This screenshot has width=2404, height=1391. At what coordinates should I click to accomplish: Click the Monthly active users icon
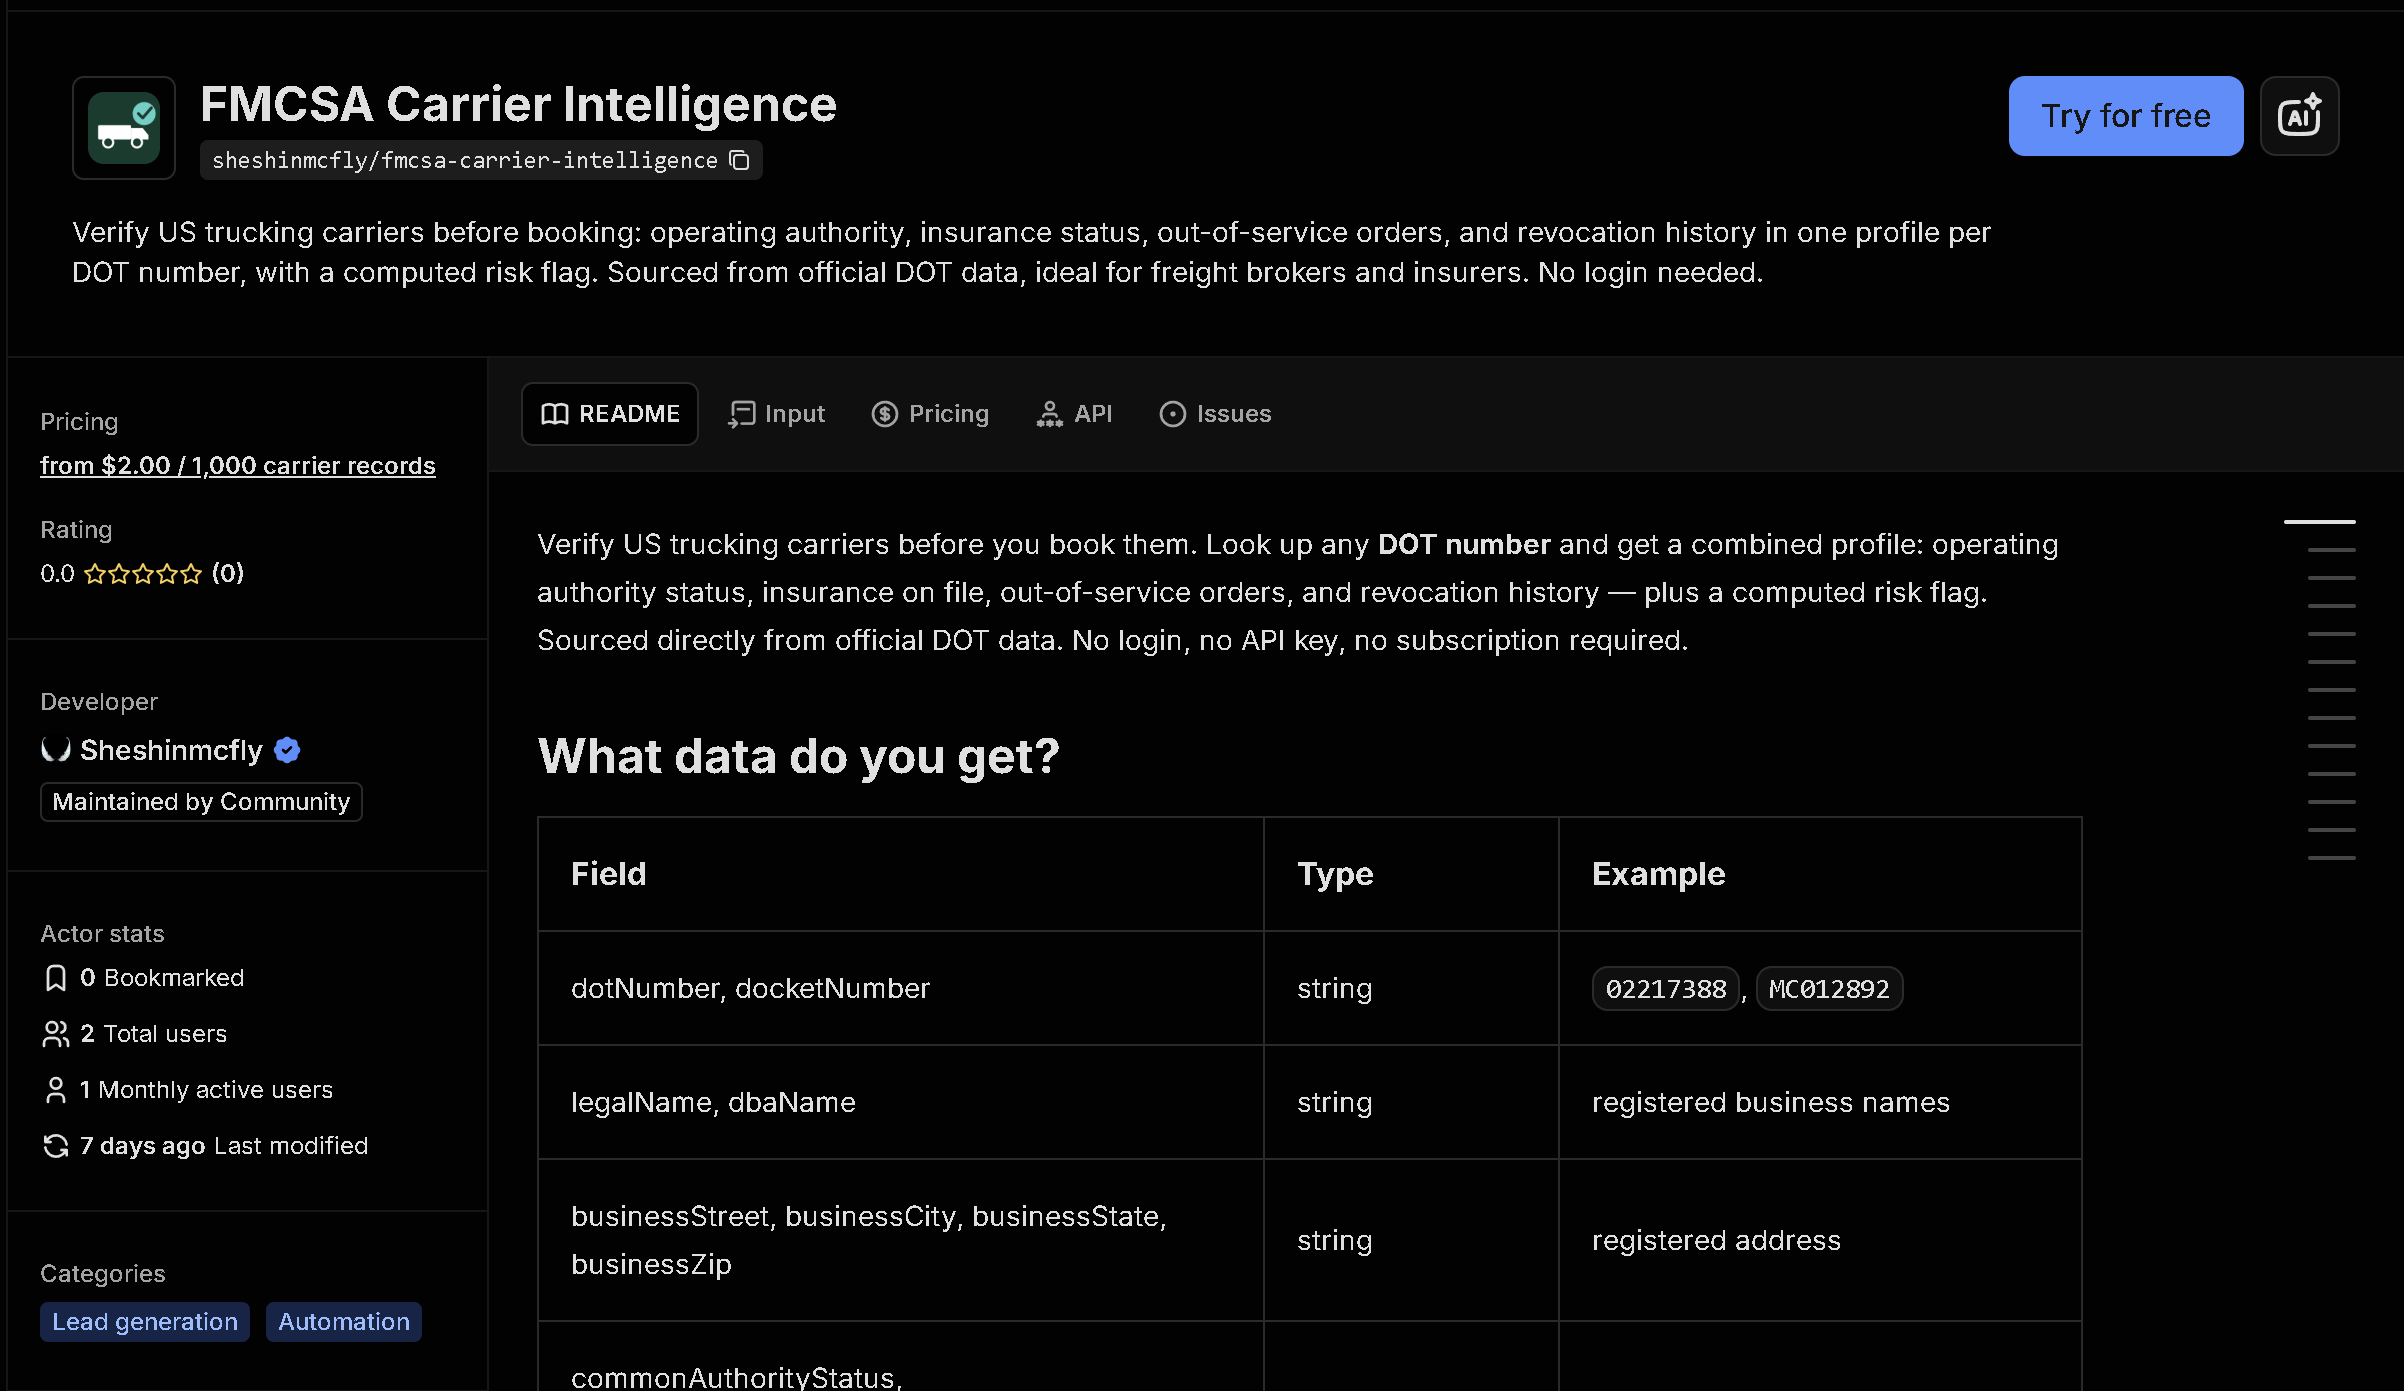click(x=56, y=1090)
